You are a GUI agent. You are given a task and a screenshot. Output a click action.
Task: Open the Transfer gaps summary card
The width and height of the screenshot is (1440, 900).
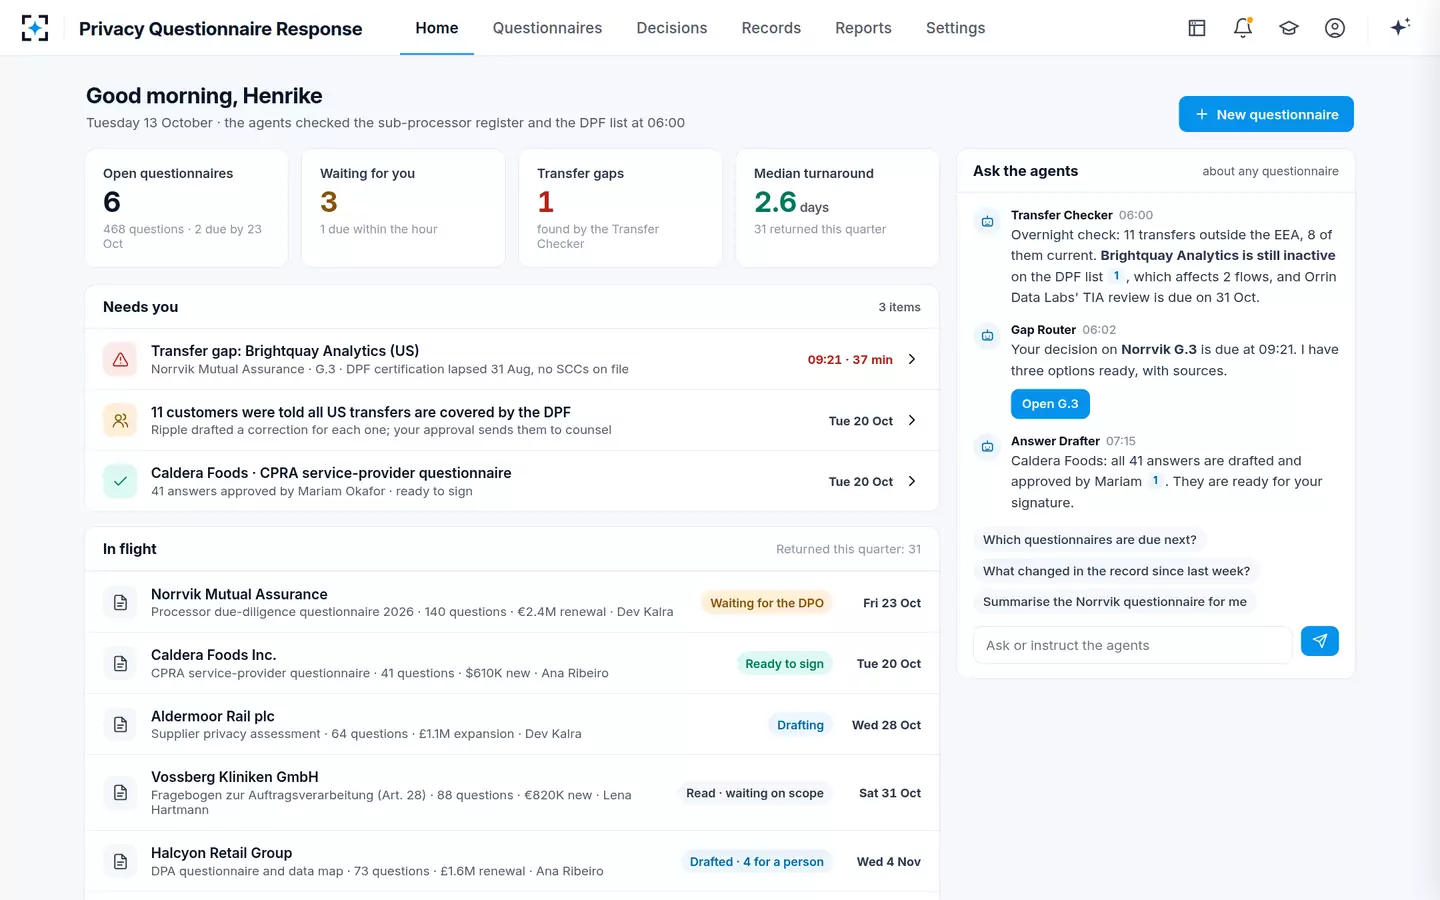(x=620, y=208)
